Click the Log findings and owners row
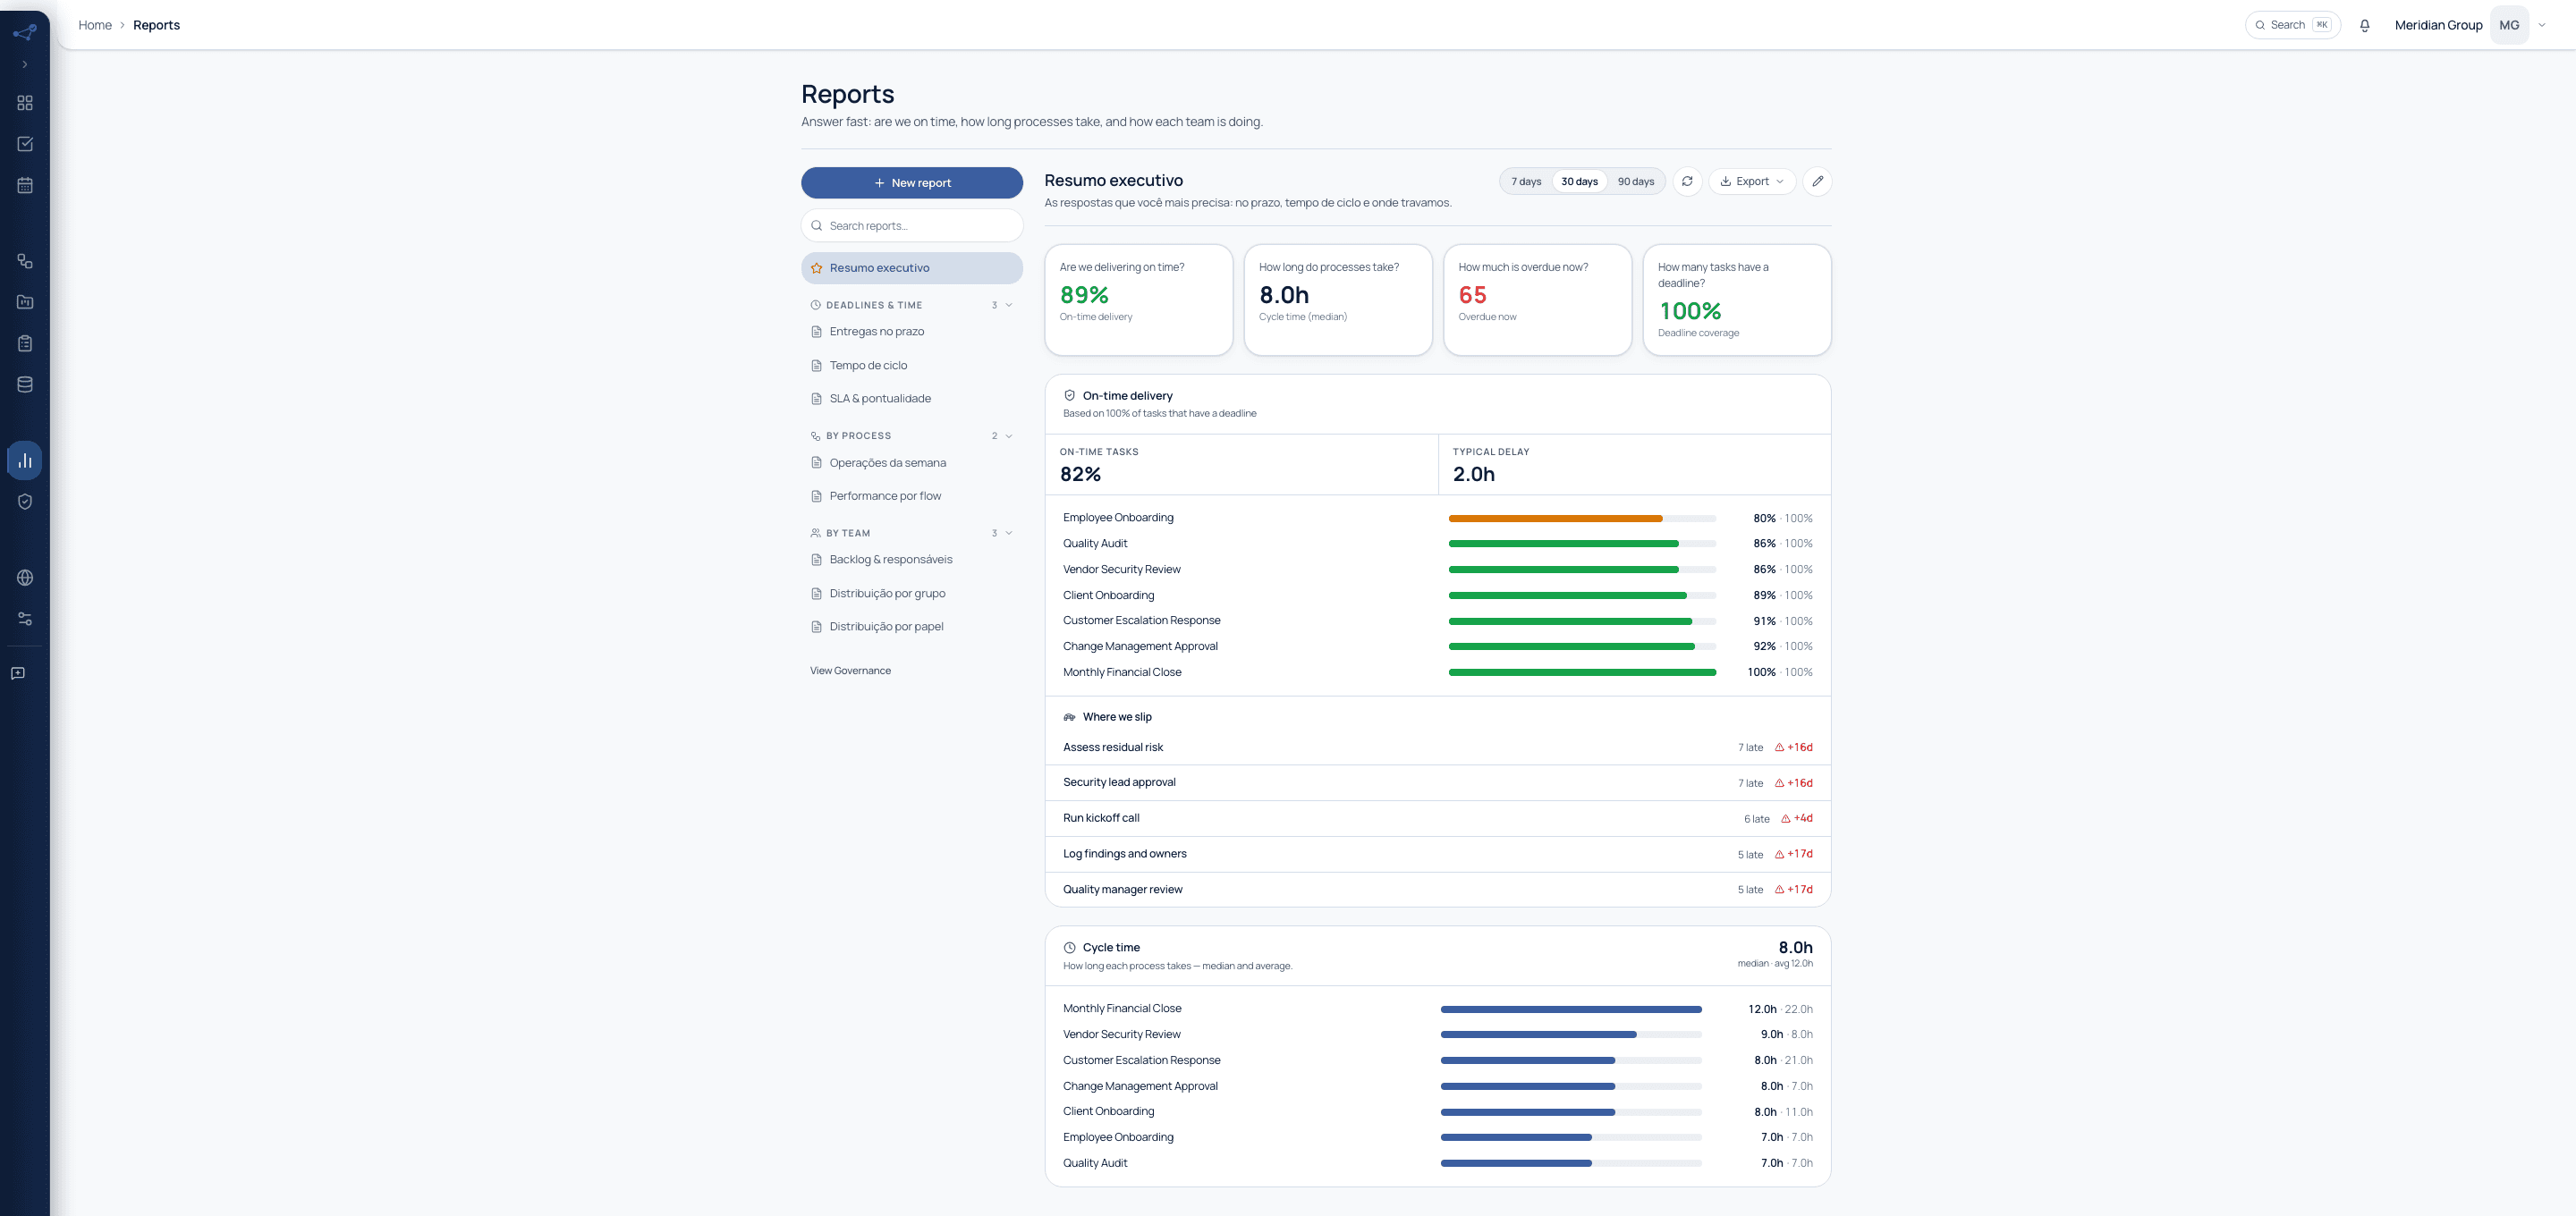This screenshot has height=1216, width=2576. click(1437, 855)
